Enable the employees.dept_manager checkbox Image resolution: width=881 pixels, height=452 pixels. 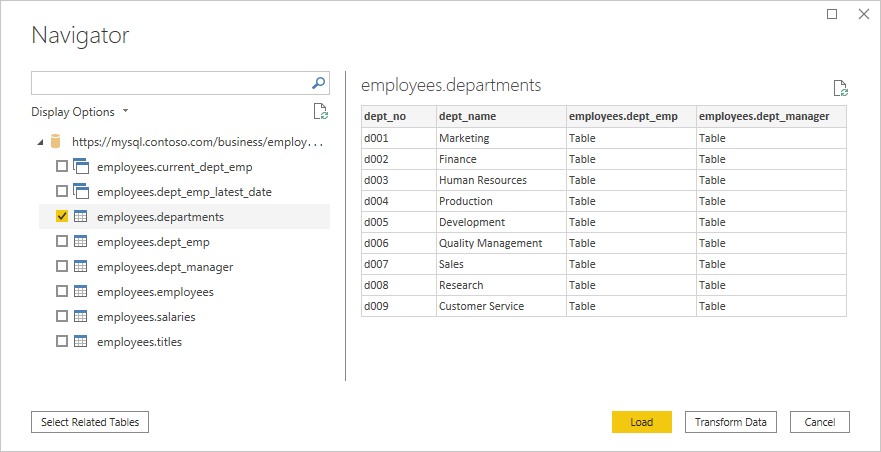click(x=62, y=267)
